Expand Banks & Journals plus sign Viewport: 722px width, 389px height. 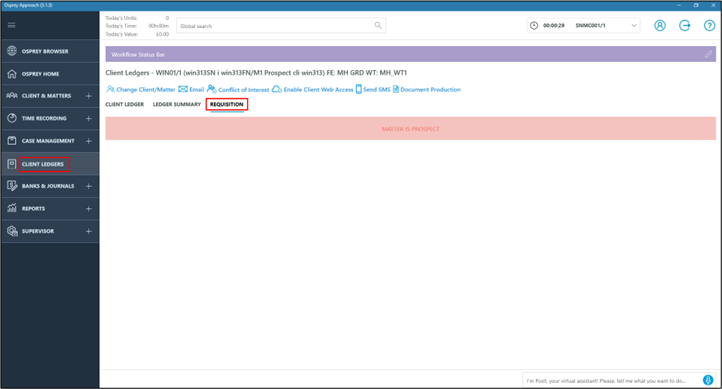pyautogui.click(x=88, y=186)
